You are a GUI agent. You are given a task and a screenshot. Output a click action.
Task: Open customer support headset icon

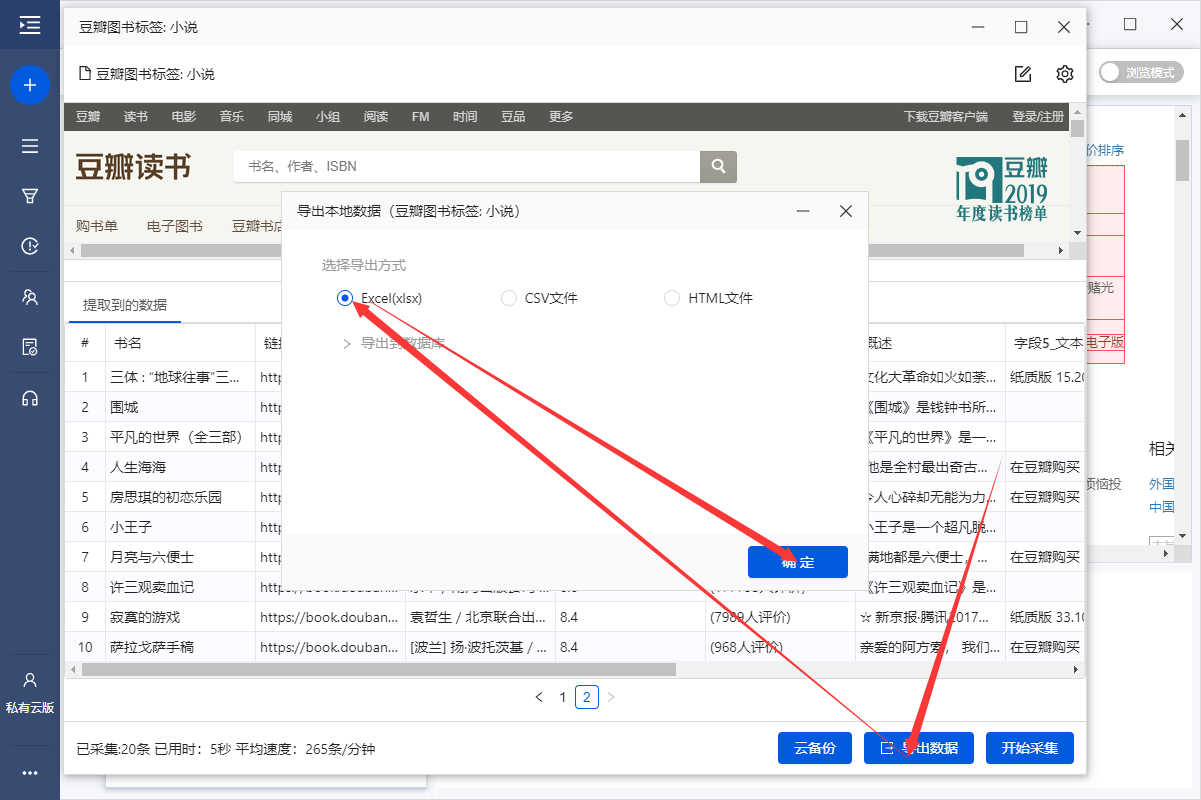[30, 398]
